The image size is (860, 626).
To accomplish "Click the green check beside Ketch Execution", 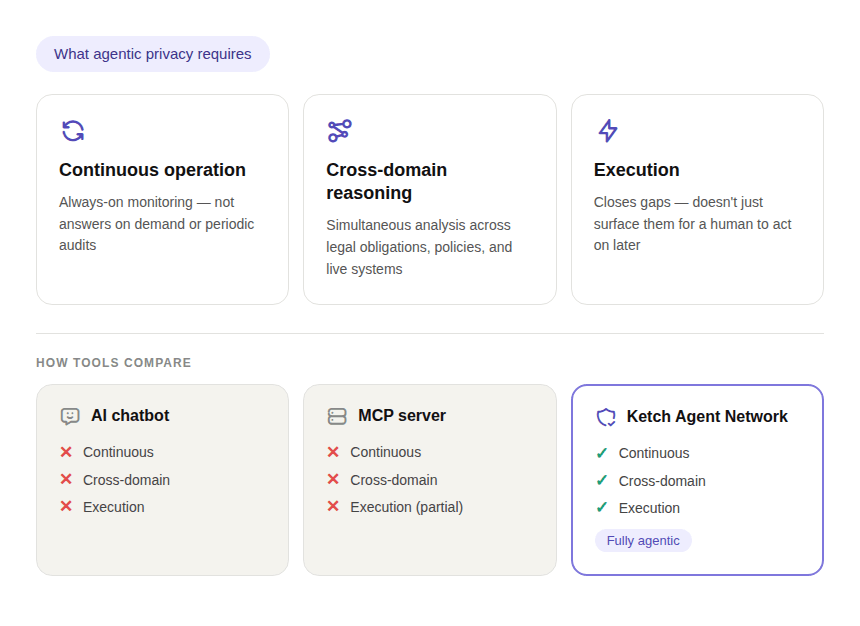I will pyautogui.click(x=602, y=507).
